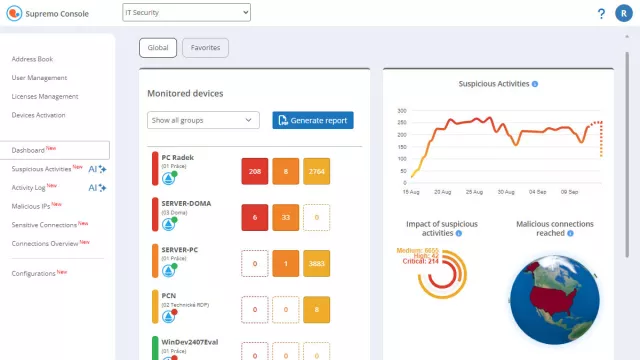Click SERVER-DOMA red 6 tile

click(255, 218)
